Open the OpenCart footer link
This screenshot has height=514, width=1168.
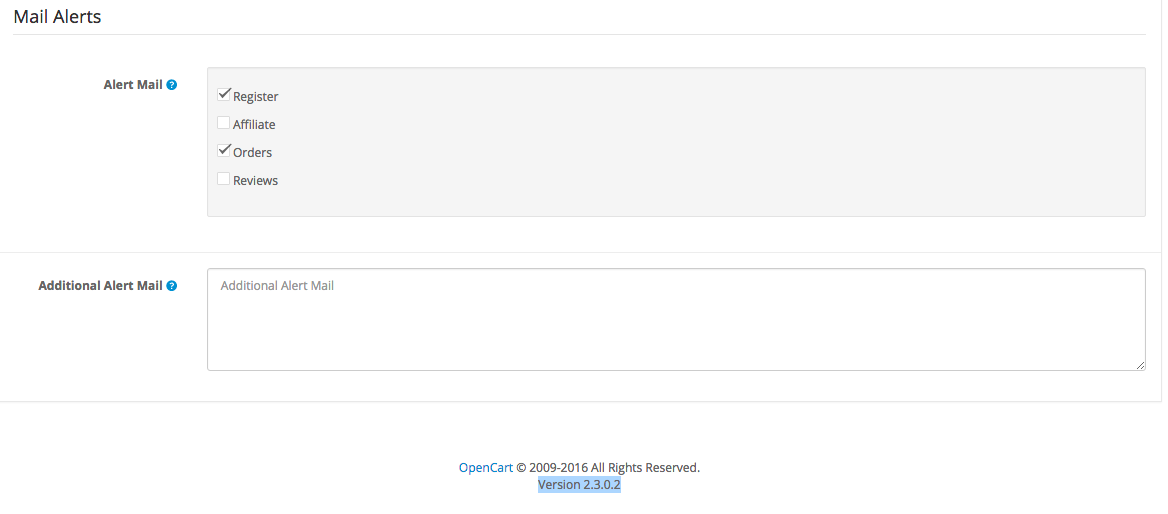486,468
